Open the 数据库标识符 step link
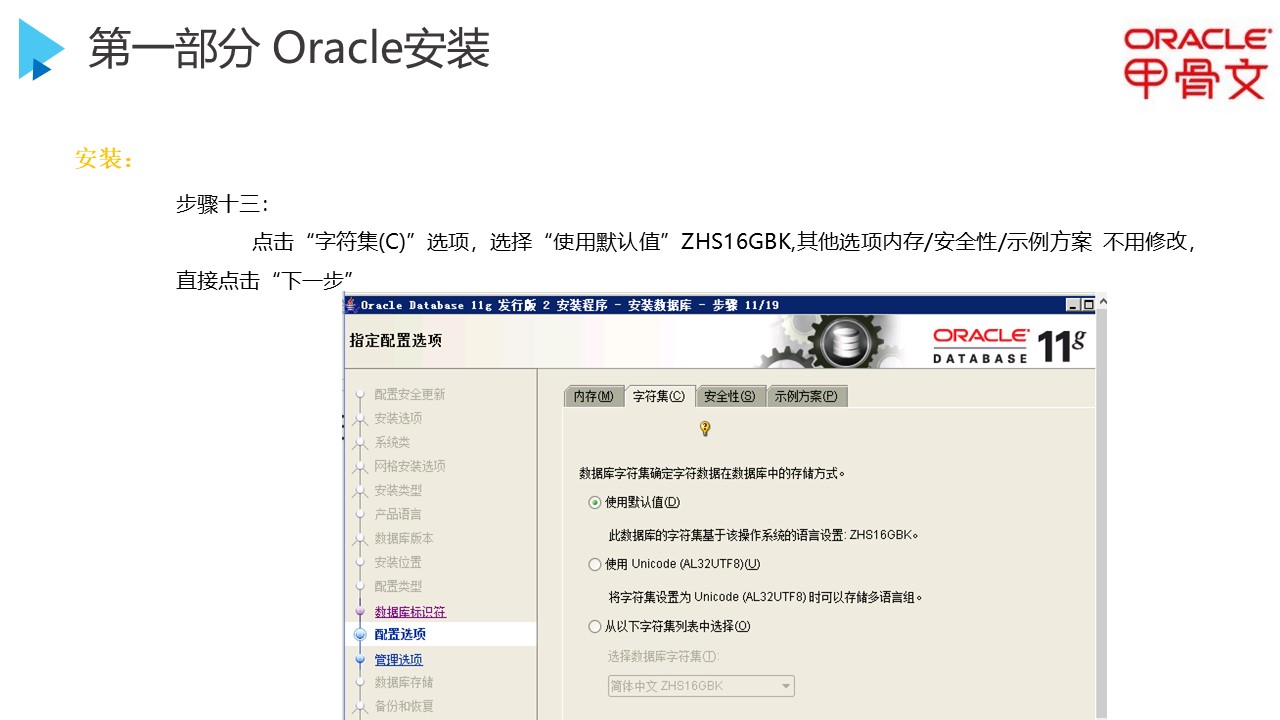 pos(410,611)
